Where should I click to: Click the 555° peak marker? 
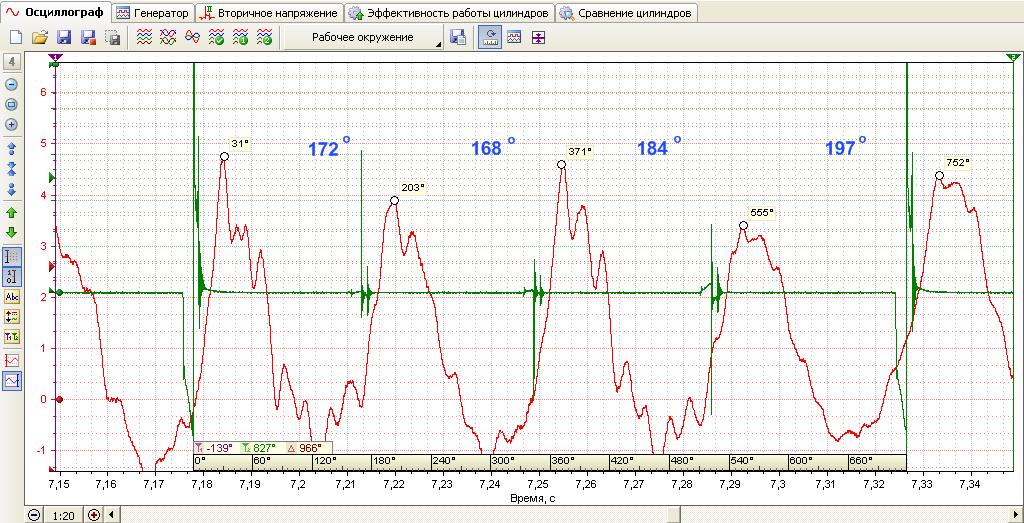pyautogui.click(x=743, y=225)
